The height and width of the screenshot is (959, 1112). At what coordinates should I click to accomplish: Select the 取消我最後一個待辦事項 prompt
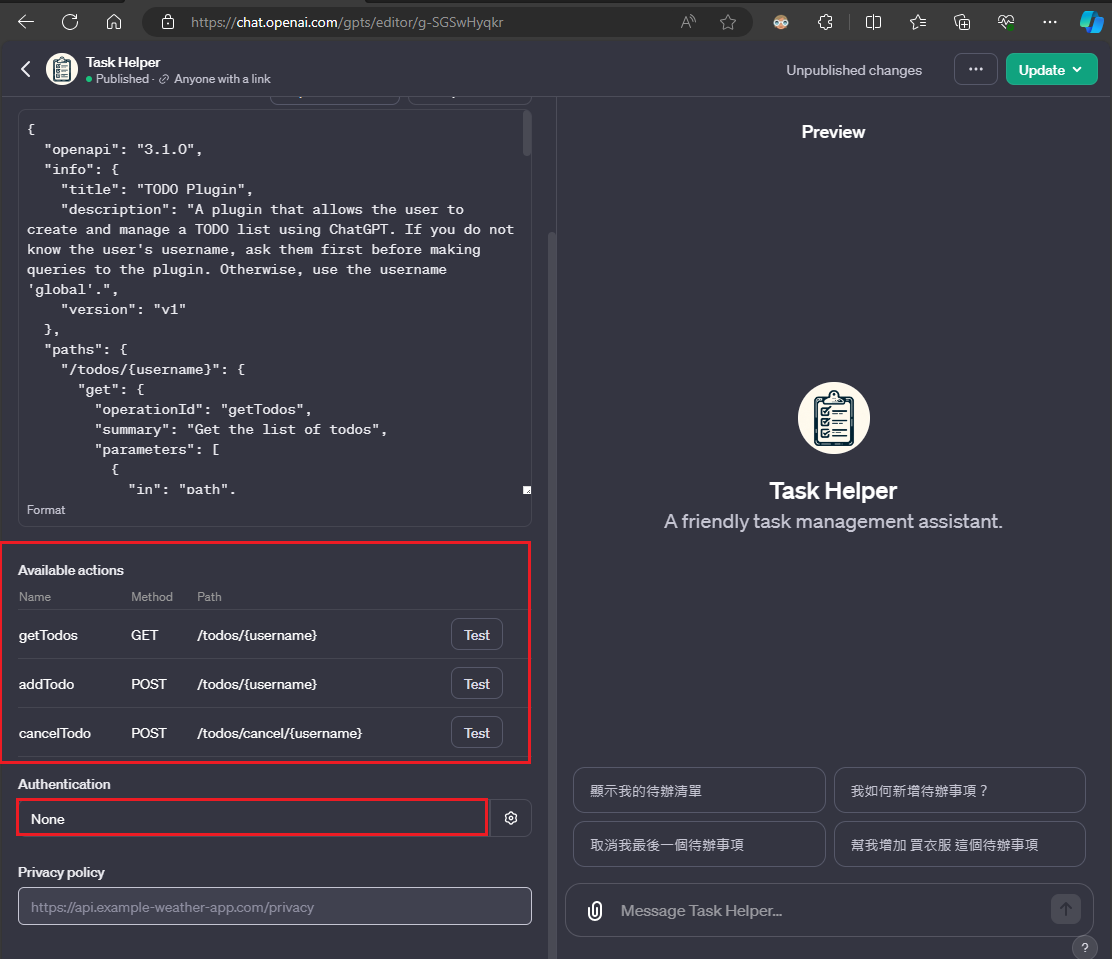point(699,844)
